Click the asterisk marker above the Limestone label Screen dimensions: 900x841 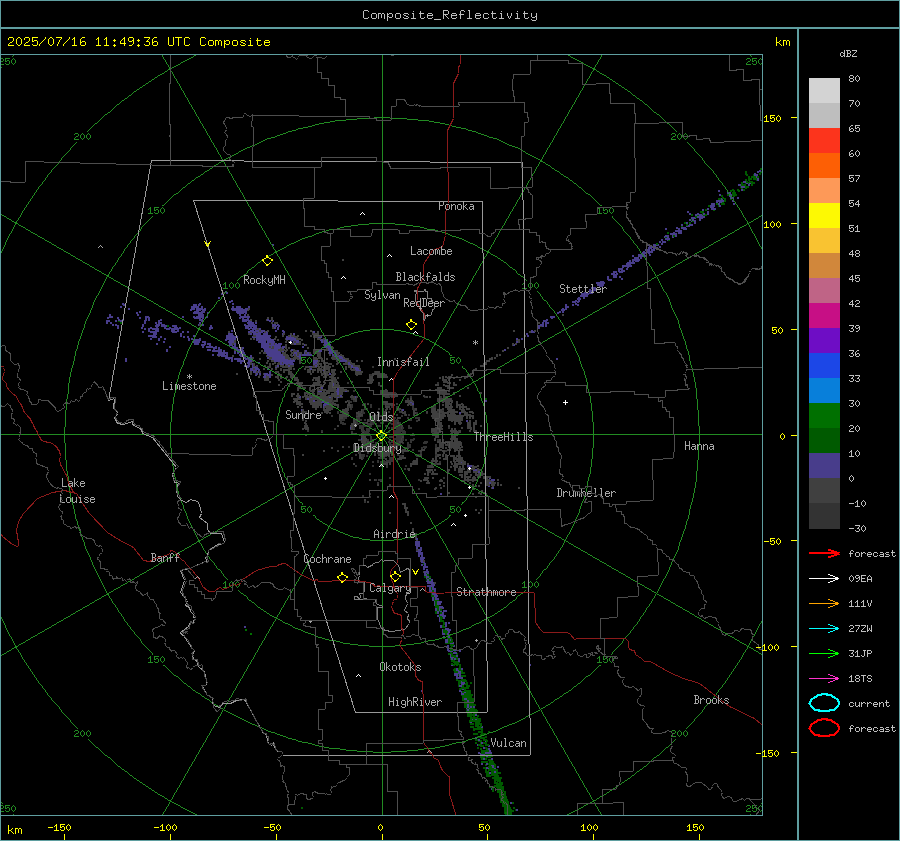(189, 377)
